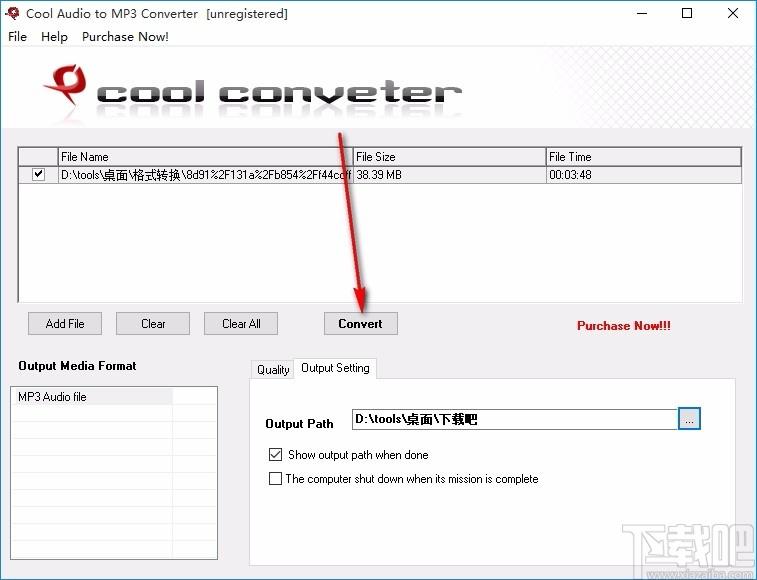Click the Clear button
Screen dimensions: 757x580
pyautogui.click(x=153, y=324)
